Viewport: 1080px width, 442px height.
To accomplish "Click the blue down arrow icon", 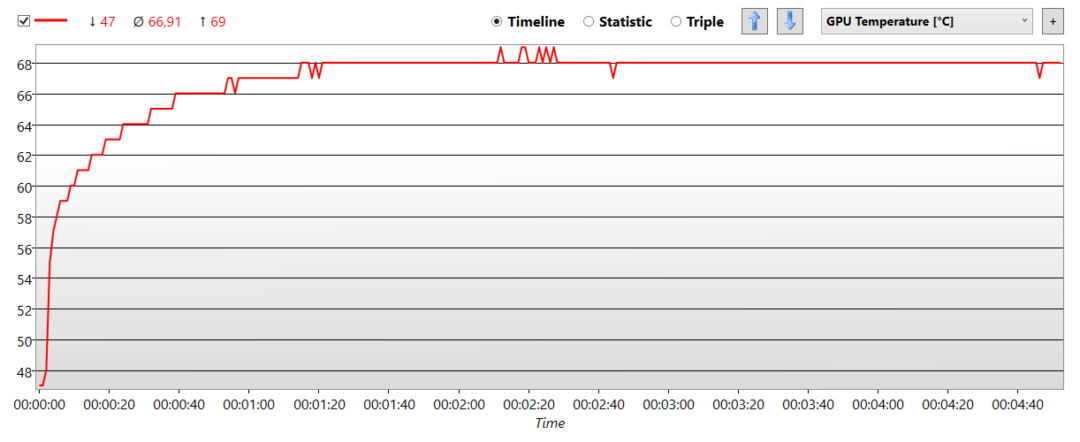I will 790,21.
